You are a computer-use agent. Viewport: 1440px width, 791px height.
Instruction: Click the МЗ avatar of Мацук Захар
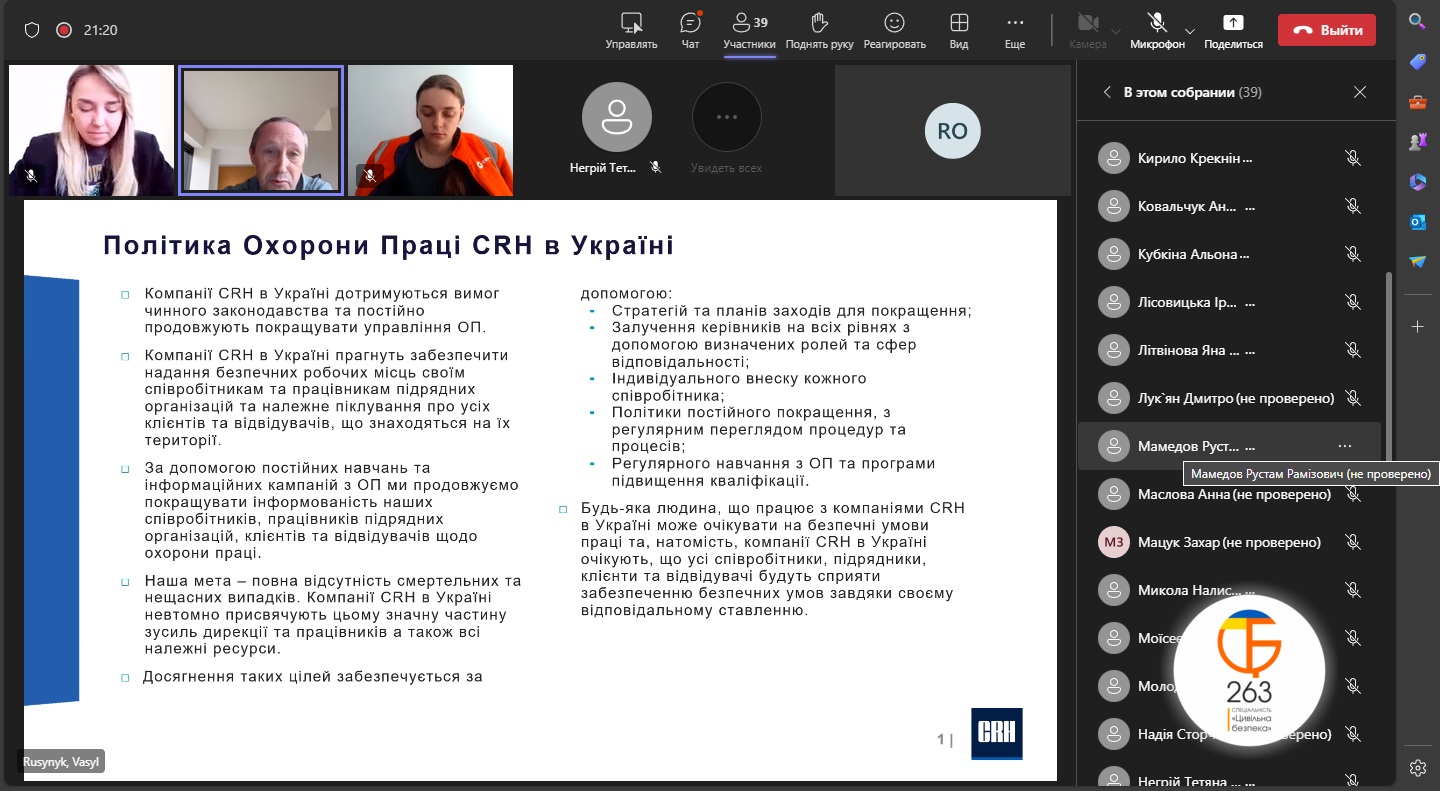[1113, 542]
